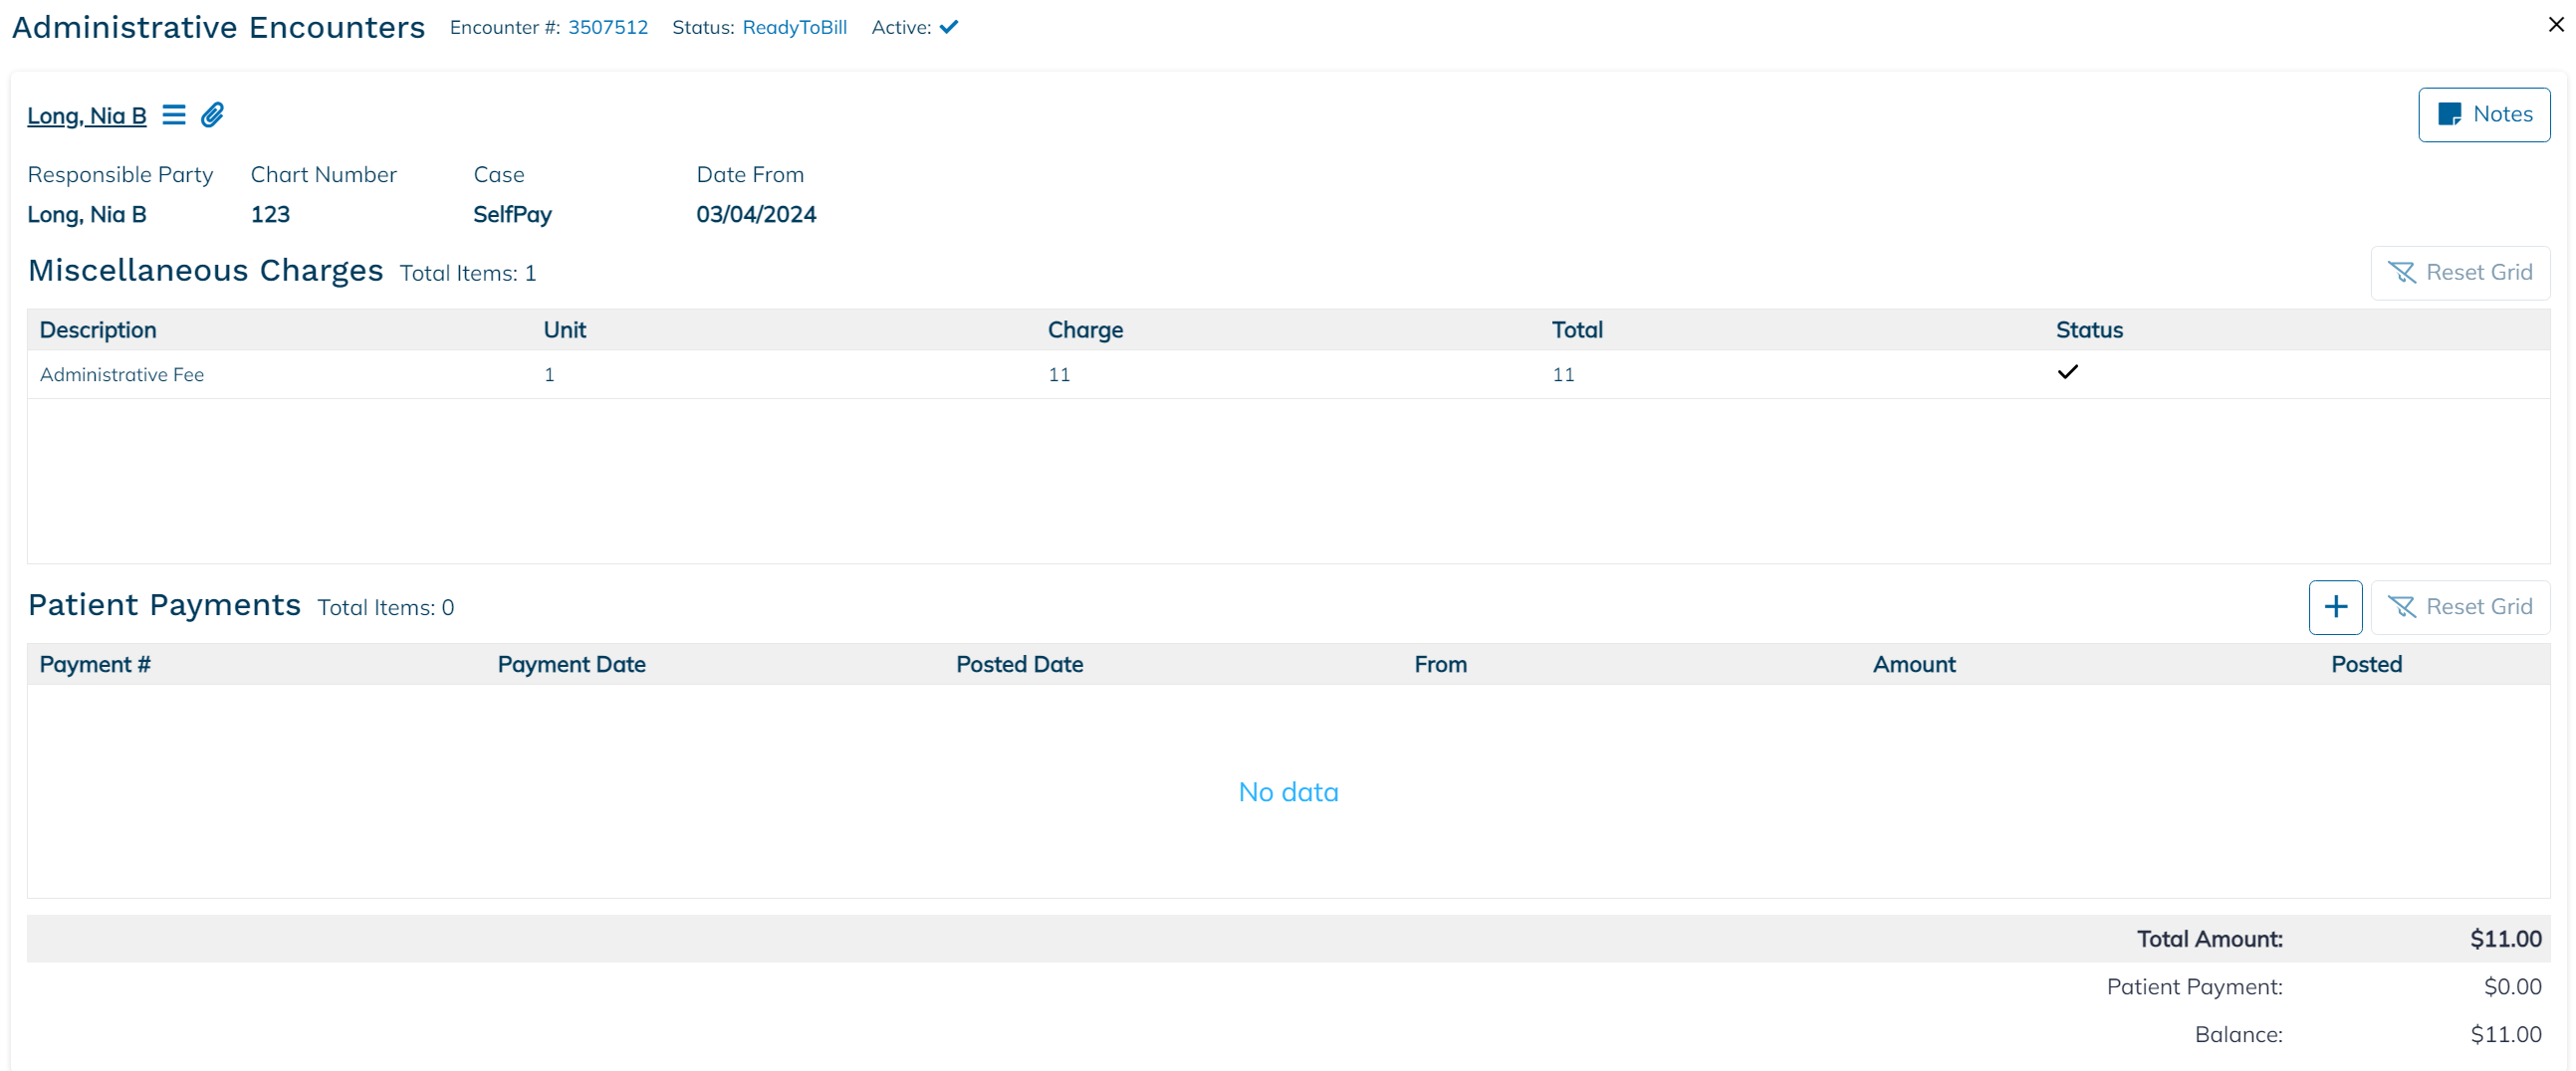Click encounter number 3507512

(x=608, y=27)
